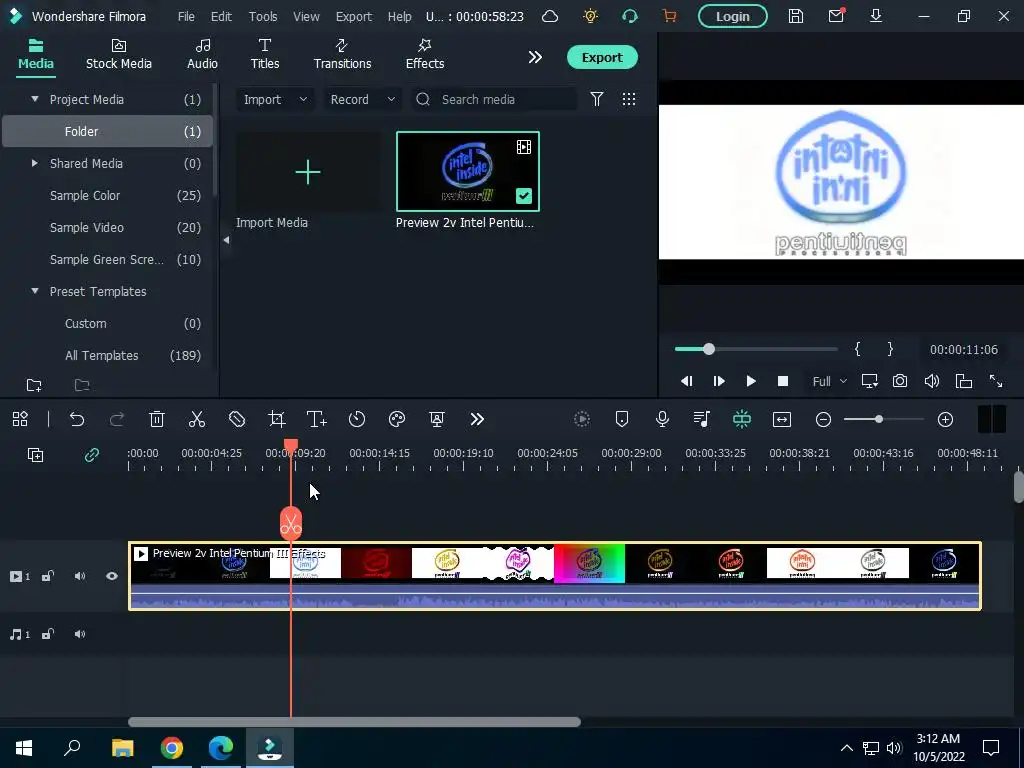Expand the Shared Media tree
This screenshot has height=768, width=1024.
35,163
